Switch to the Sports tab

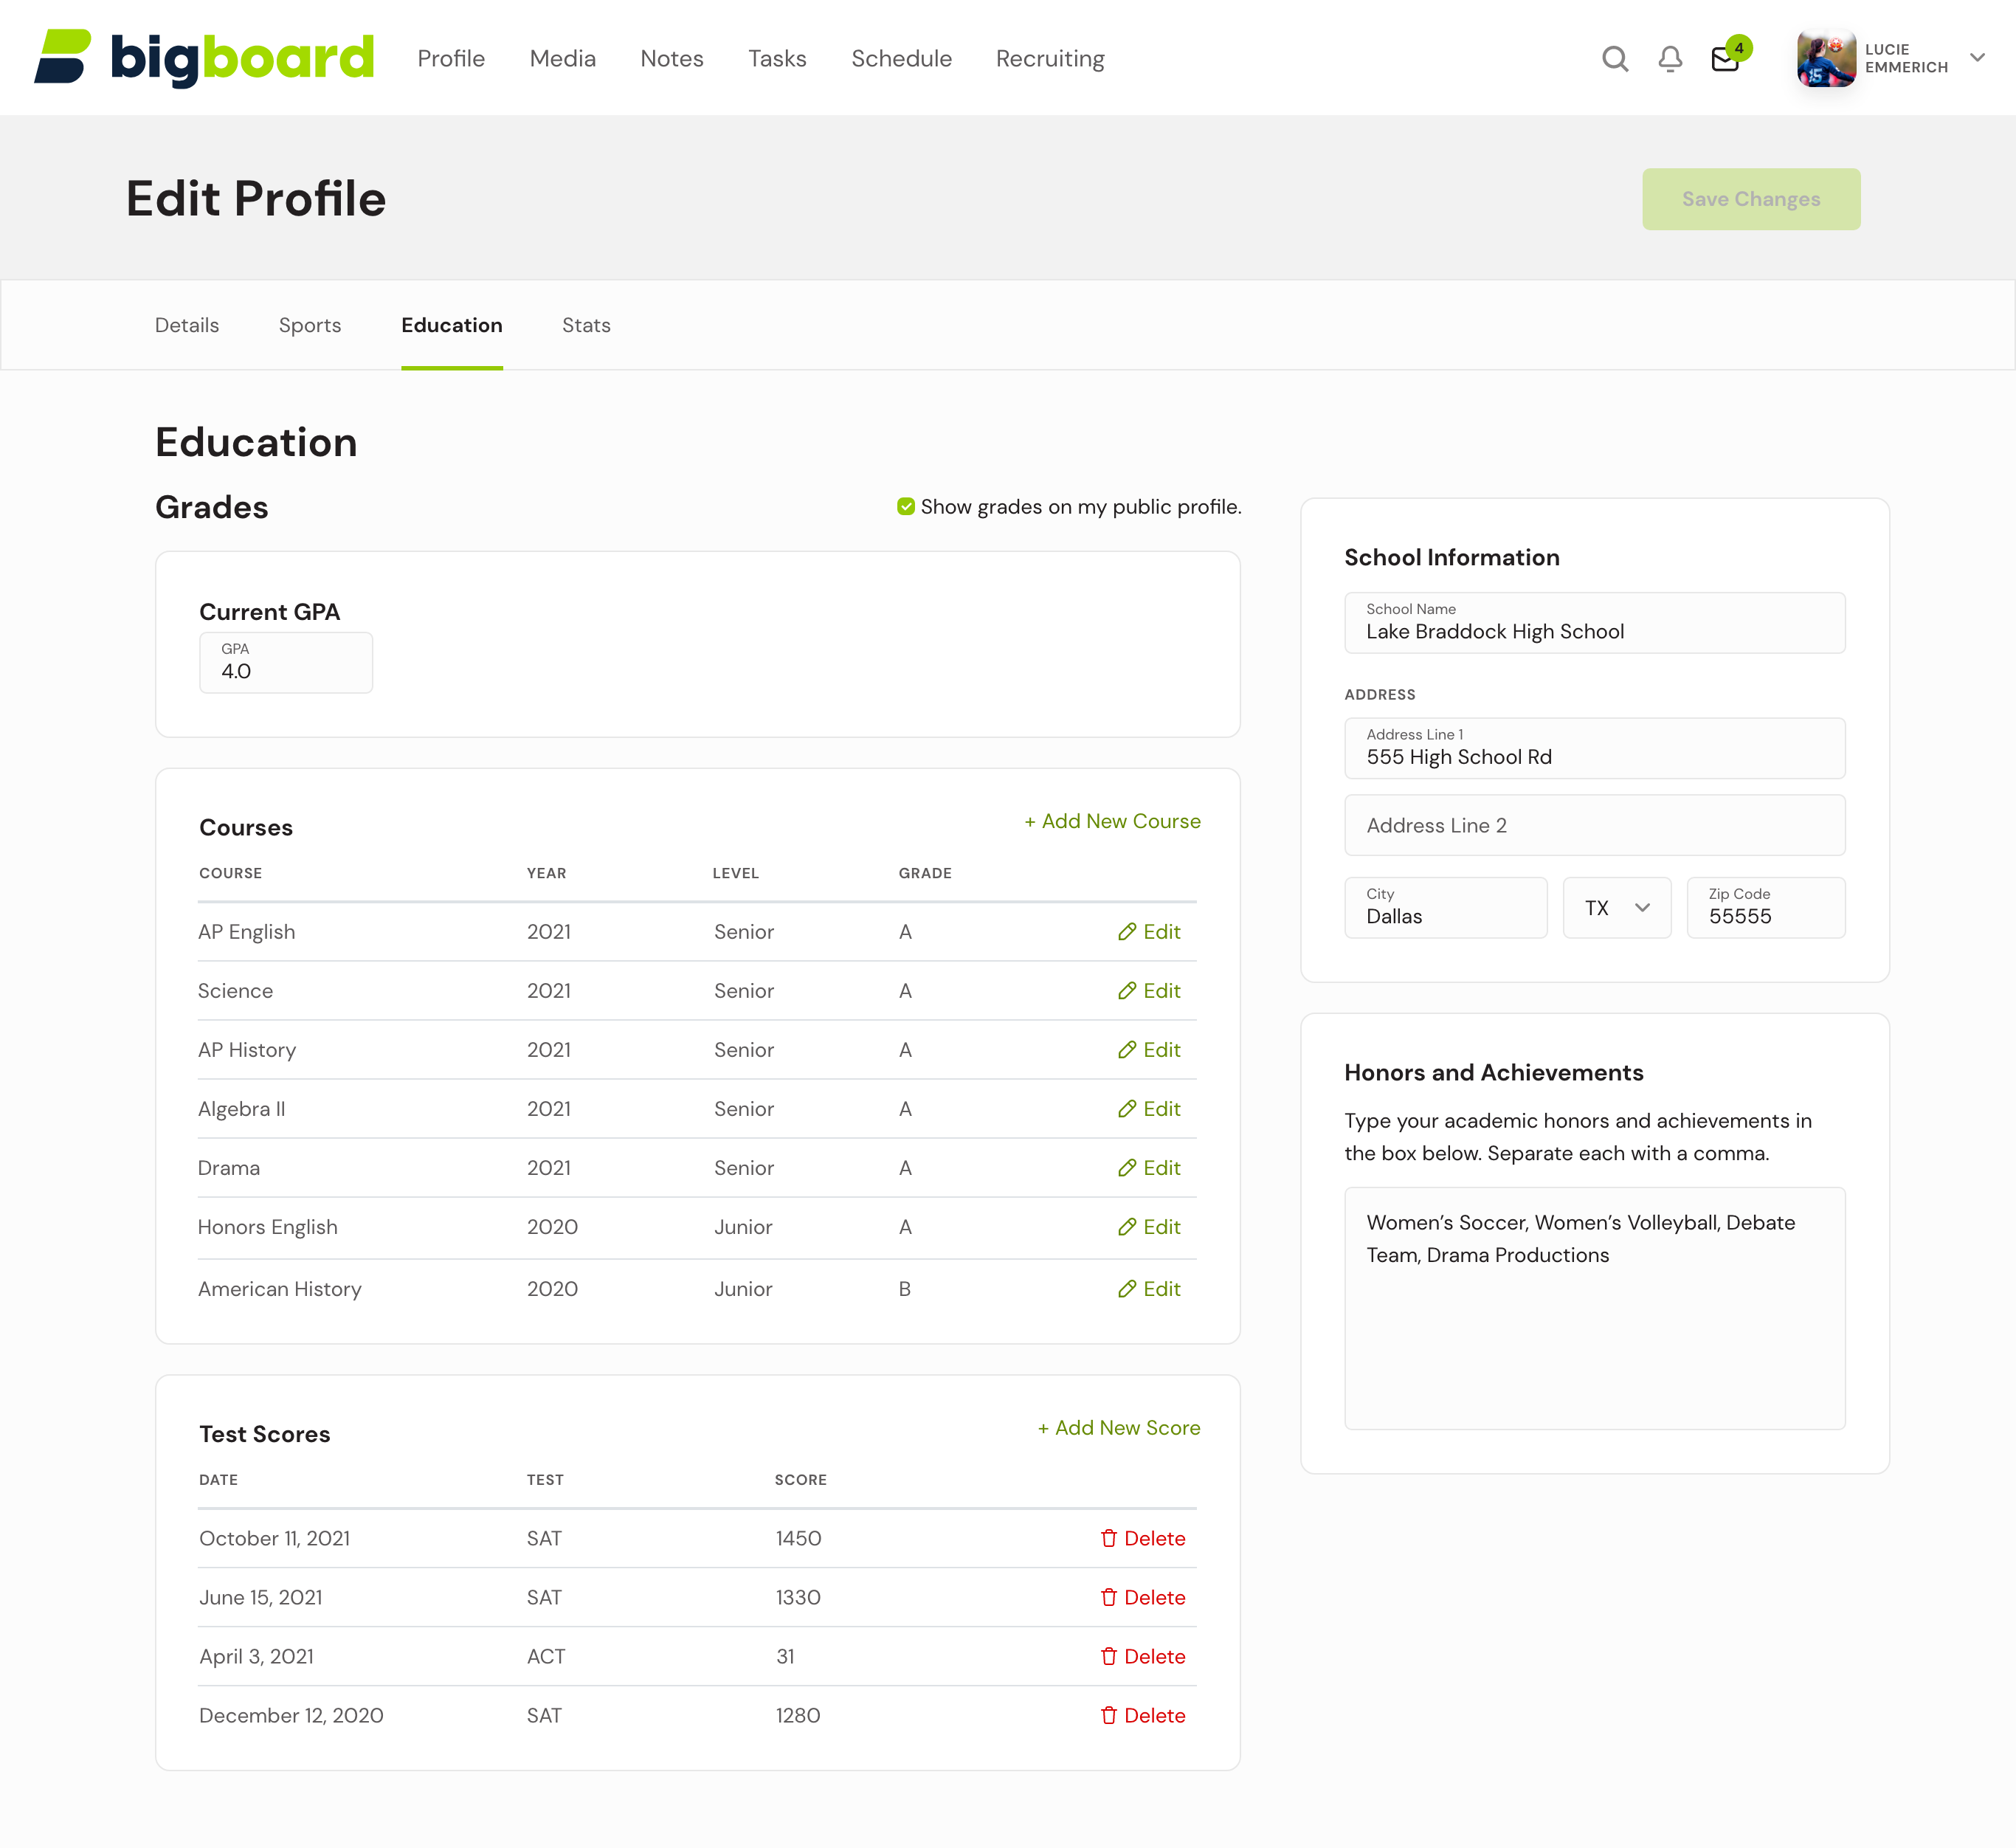pyautogui.click(x=310, y=325)
